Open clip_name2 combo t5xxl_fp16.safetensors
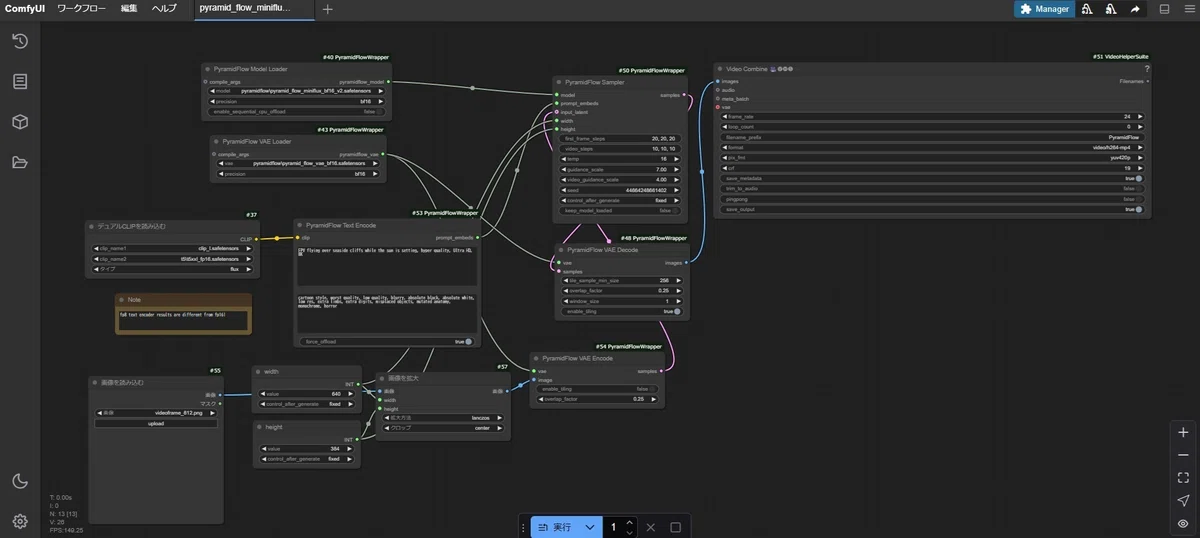 (x=172, y=258)
